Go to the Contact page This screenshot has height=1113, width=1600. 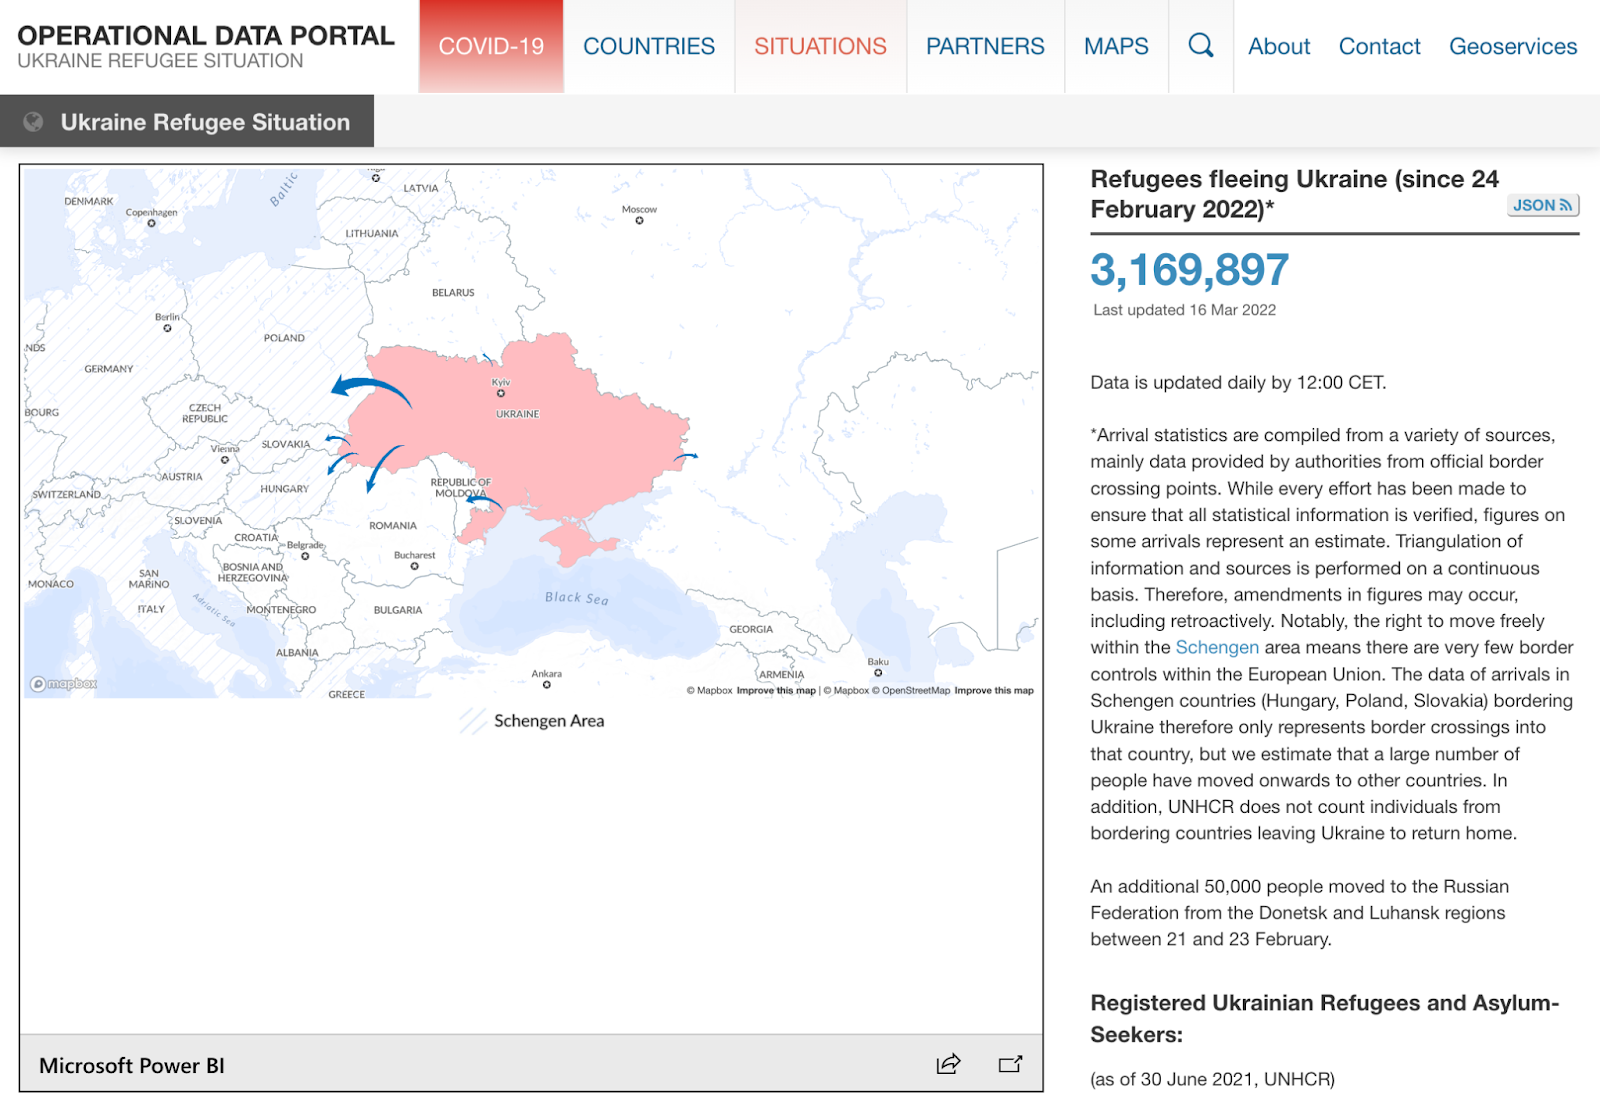pos(1379,47)
